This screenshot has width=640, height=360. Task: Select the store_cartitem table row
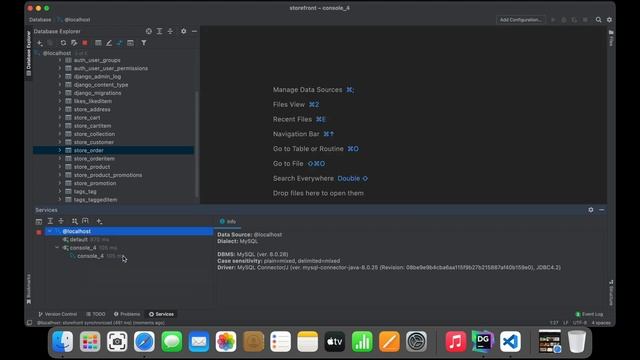[113, 126]
